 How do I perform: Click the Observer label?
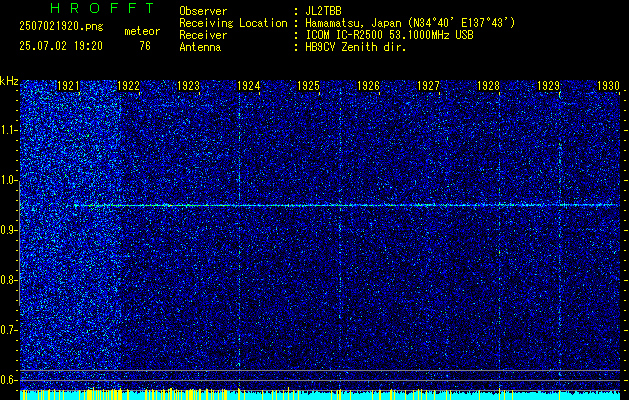coord(203,11)
